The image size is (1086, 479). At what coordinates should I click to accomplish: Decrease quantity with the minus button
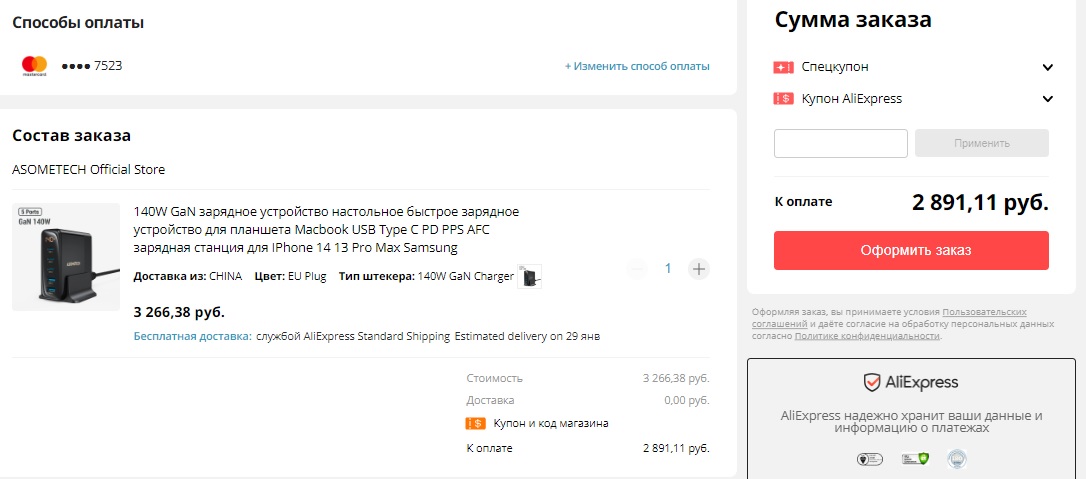637,268
